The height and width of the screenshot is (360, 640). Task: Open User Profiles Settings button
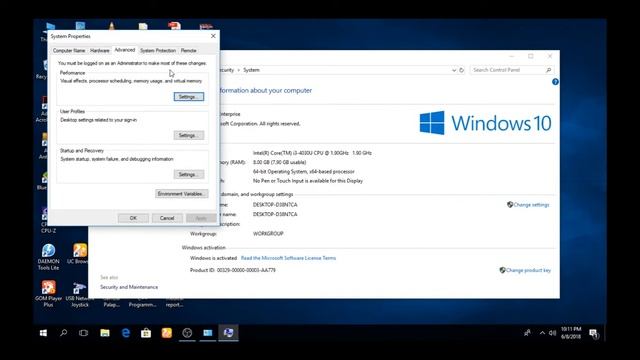(189, 135)
